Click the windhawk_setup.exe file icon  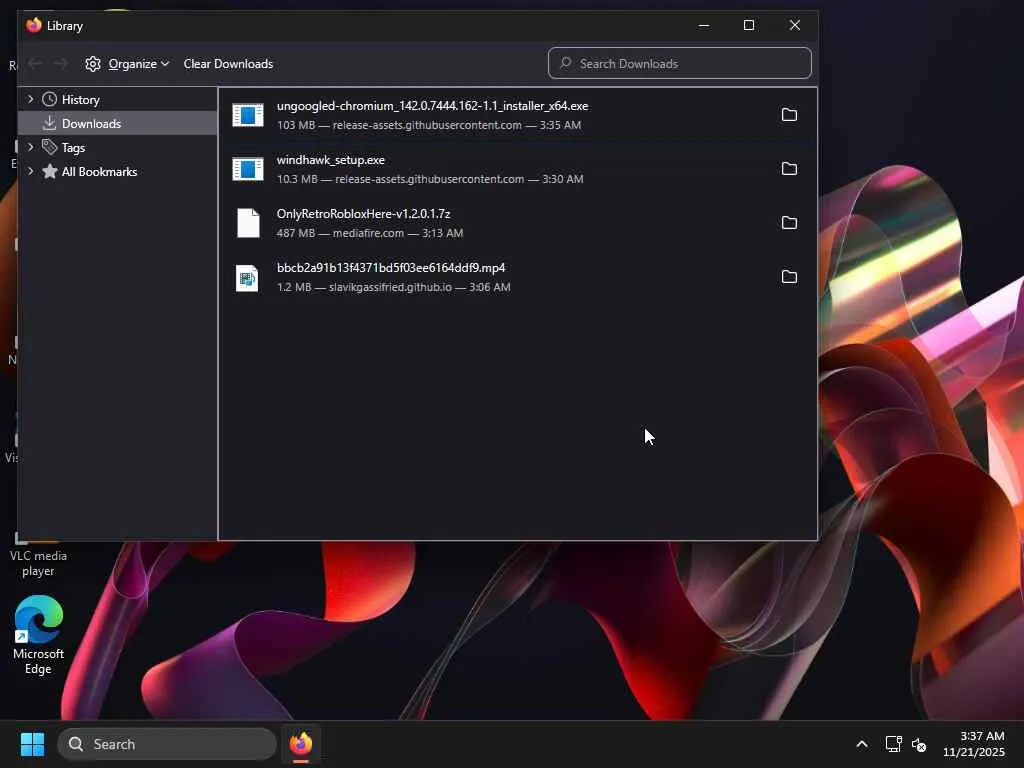248,169
